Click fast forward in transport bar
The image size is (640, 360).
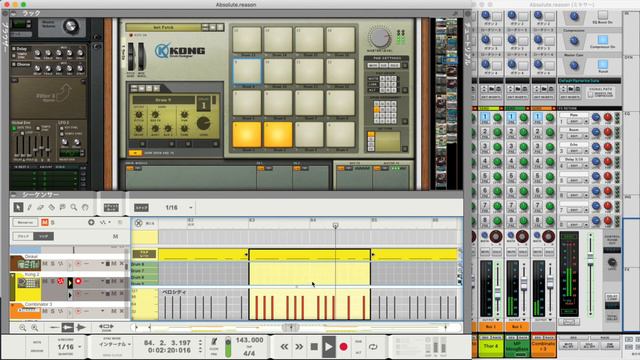click(299, 347)
